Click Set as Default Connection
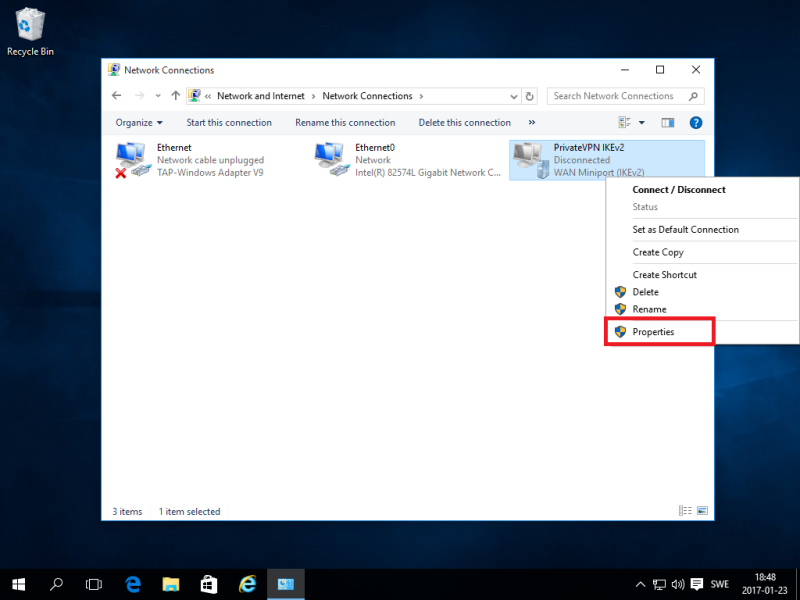This screenshot has height=600, width=800. 685,230
